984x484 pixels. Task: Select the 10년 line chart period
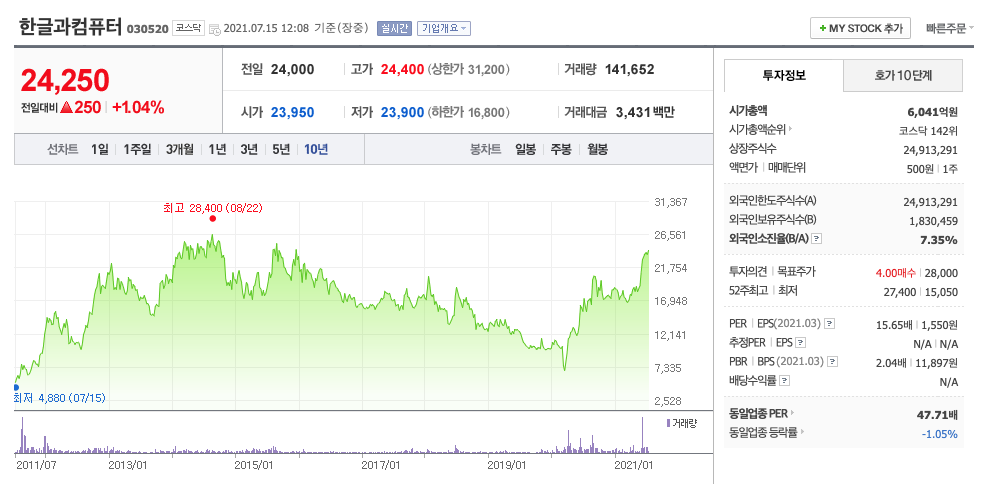(x=316, y=149)
